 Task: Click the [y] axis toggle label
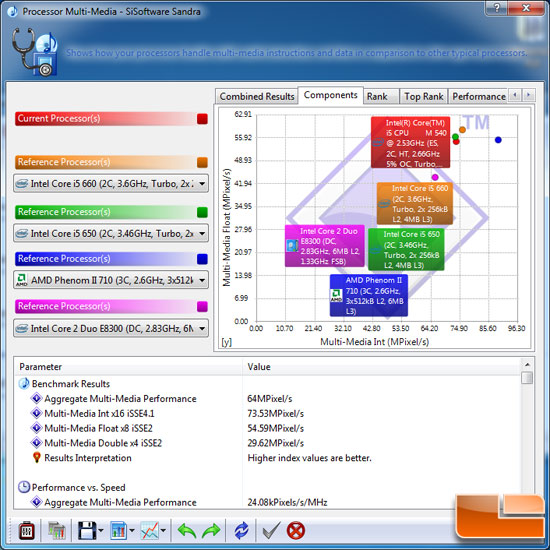[227, 342]
